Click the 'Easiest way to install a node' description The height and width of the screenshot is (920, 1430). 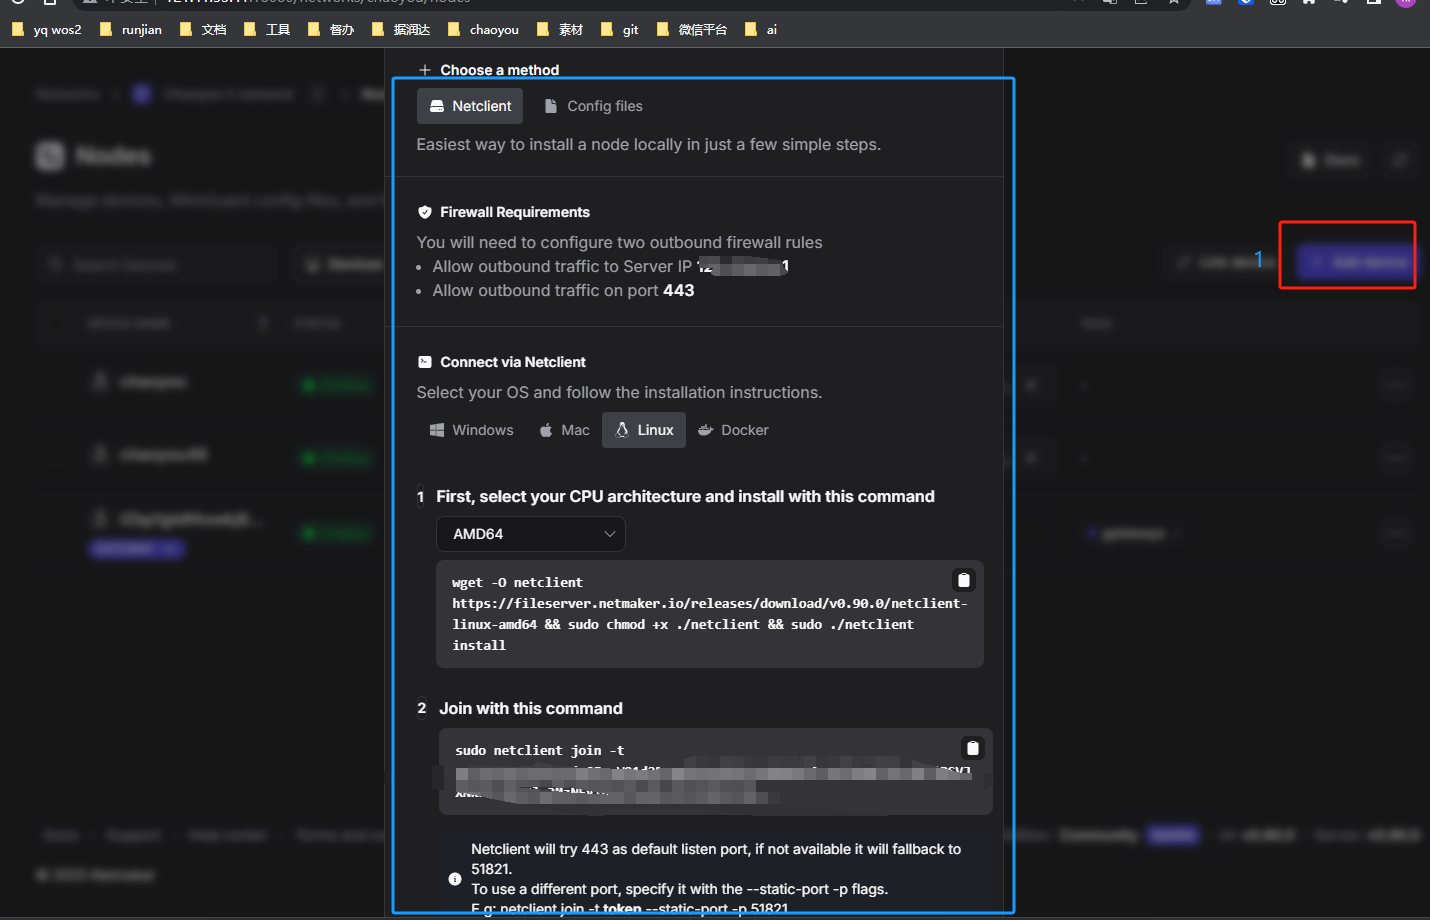coord(649,144)
